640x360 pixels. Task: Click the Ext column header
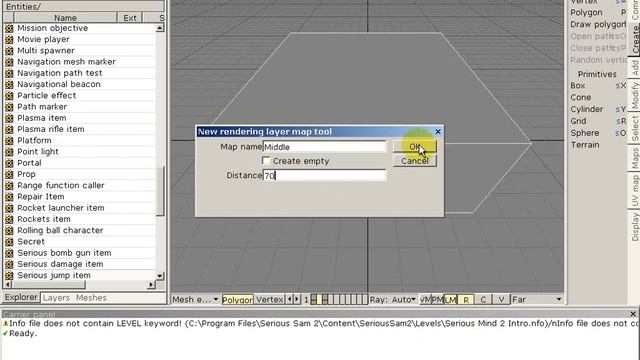point(130,18)
